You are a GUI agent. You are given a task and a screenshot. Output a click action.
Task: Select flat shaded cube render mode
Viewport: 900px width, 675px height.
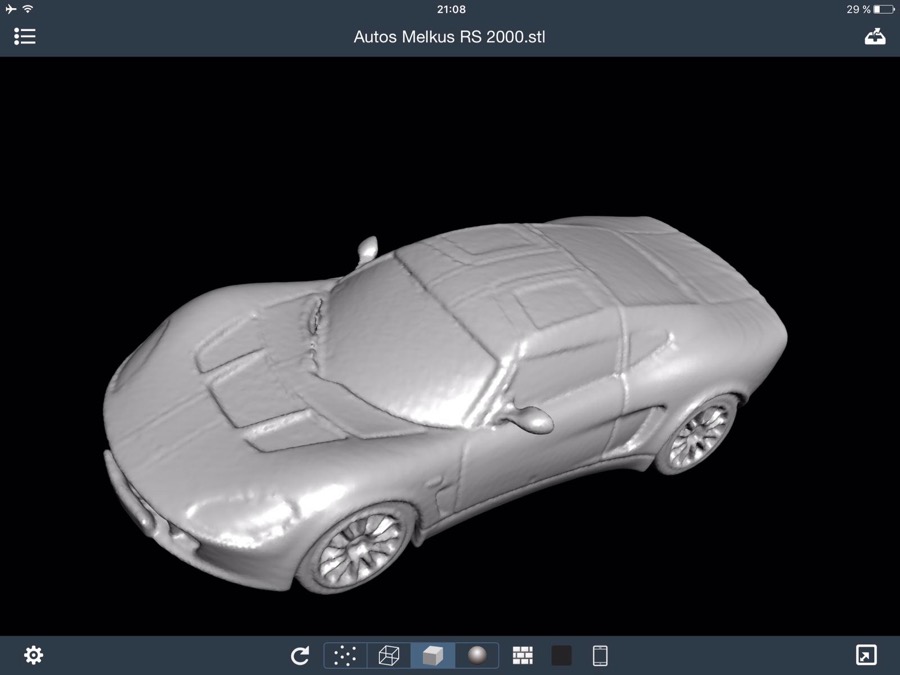click(432, 656)
